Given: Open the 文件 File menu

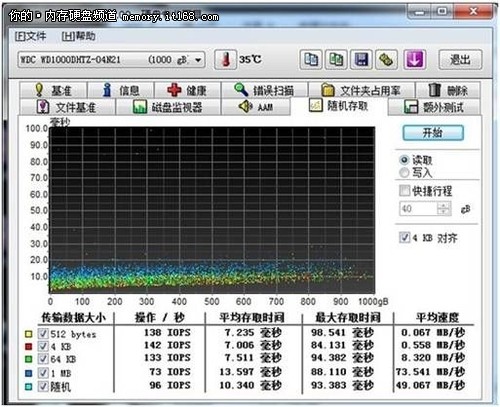Looking at the screenshot, I should pos(30,36).
